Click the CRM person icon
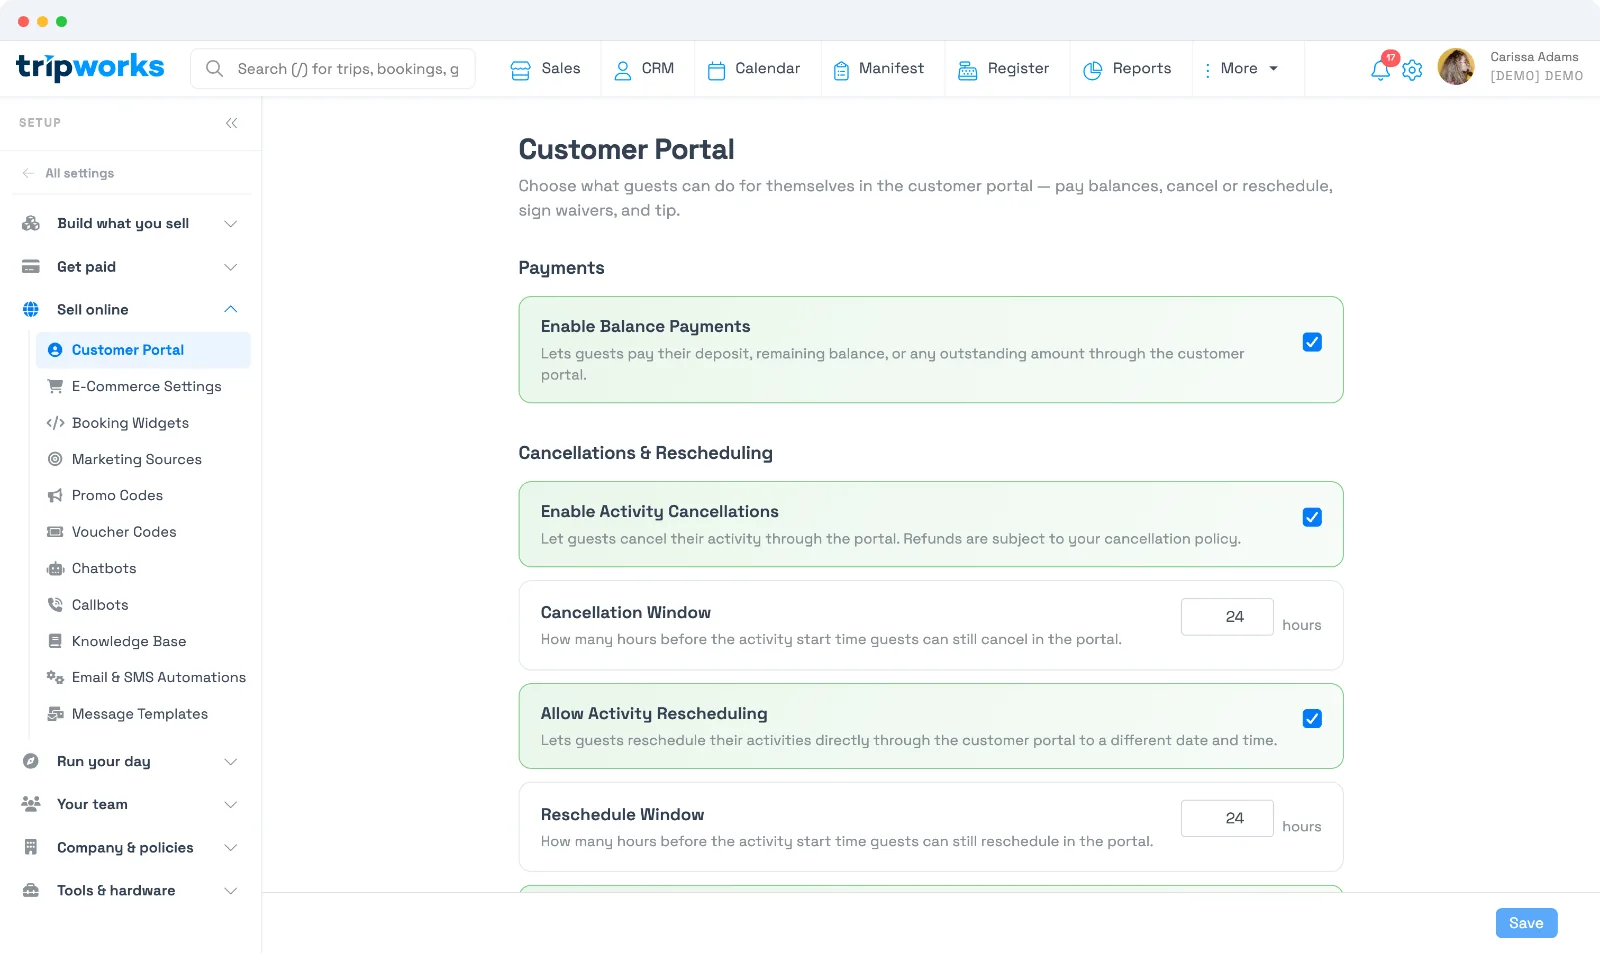This screenshot has width=1600, height=954. click(x=622, y=70)
